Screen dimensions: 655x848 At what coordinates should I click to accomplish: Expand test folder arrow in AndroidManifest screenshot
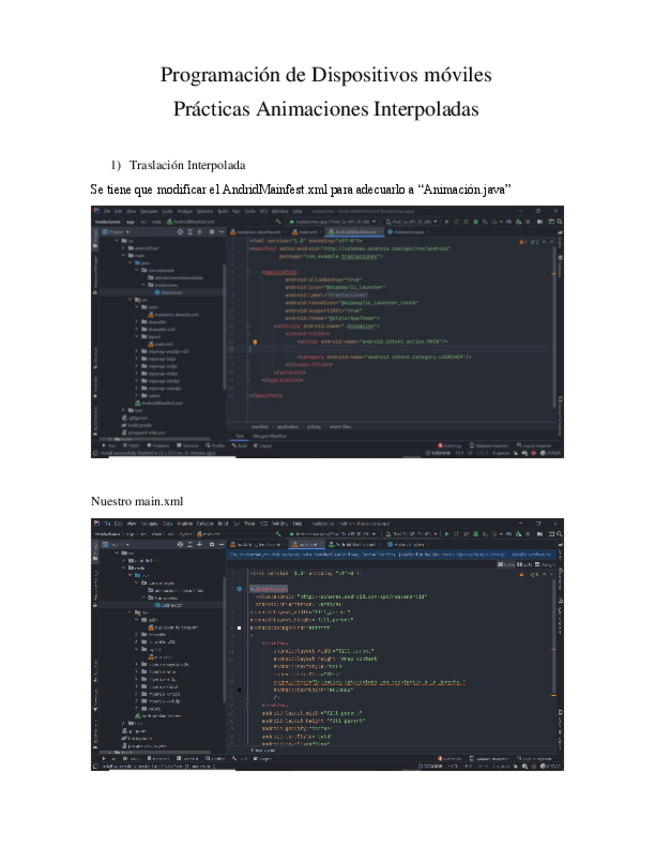[x=124, y=410]
